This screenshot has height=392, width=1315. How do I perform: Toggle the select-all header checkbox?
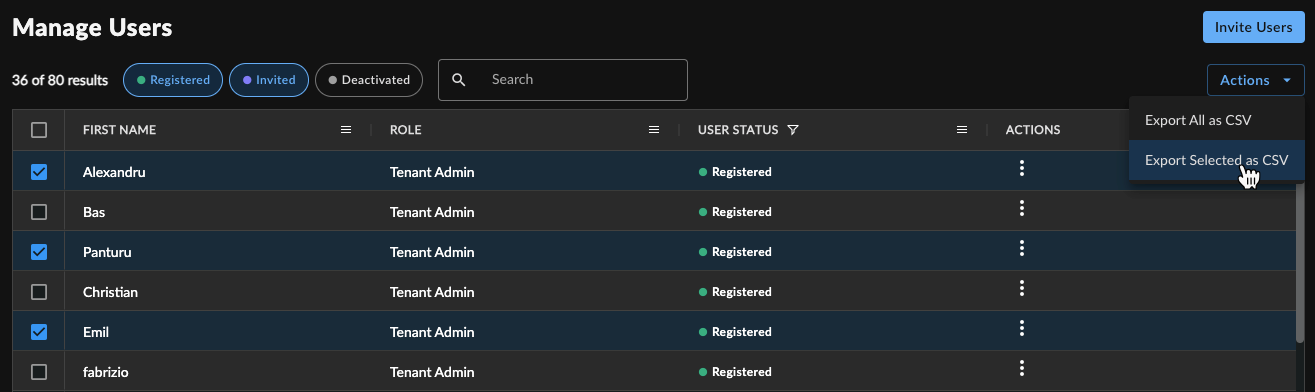point(39,130)
